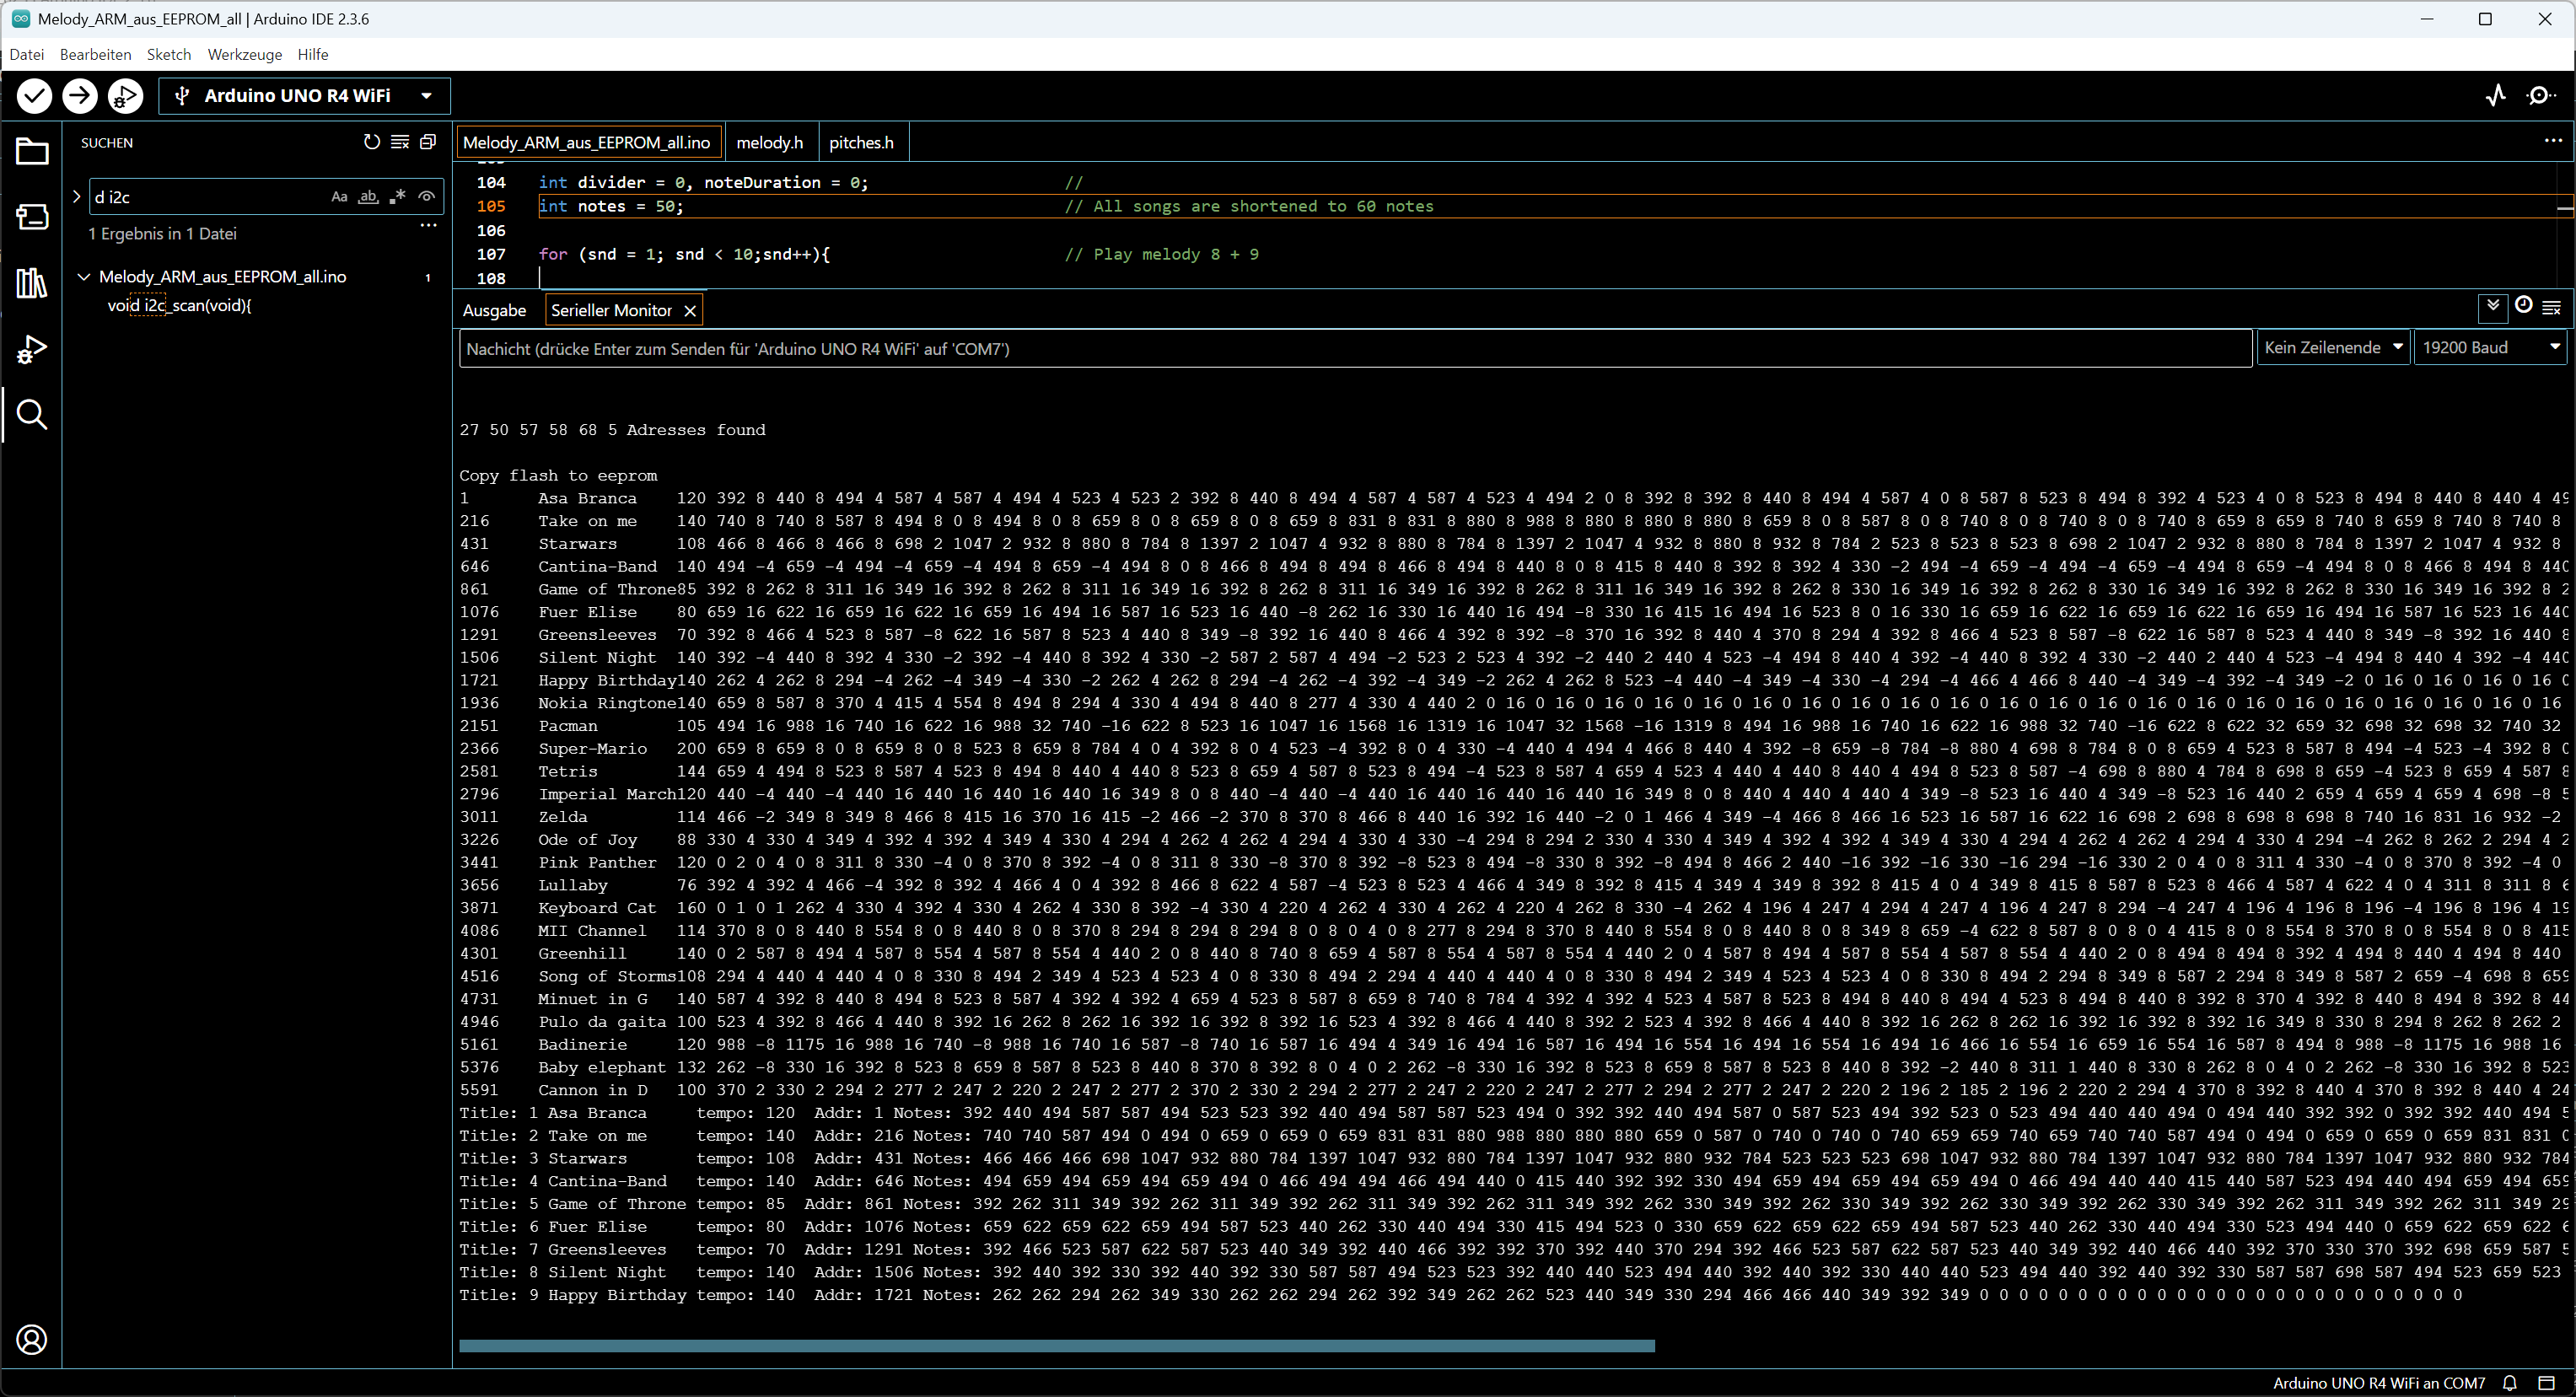Clear the serial monitor output
Screen dimensions: 2576x1397
2551,308
